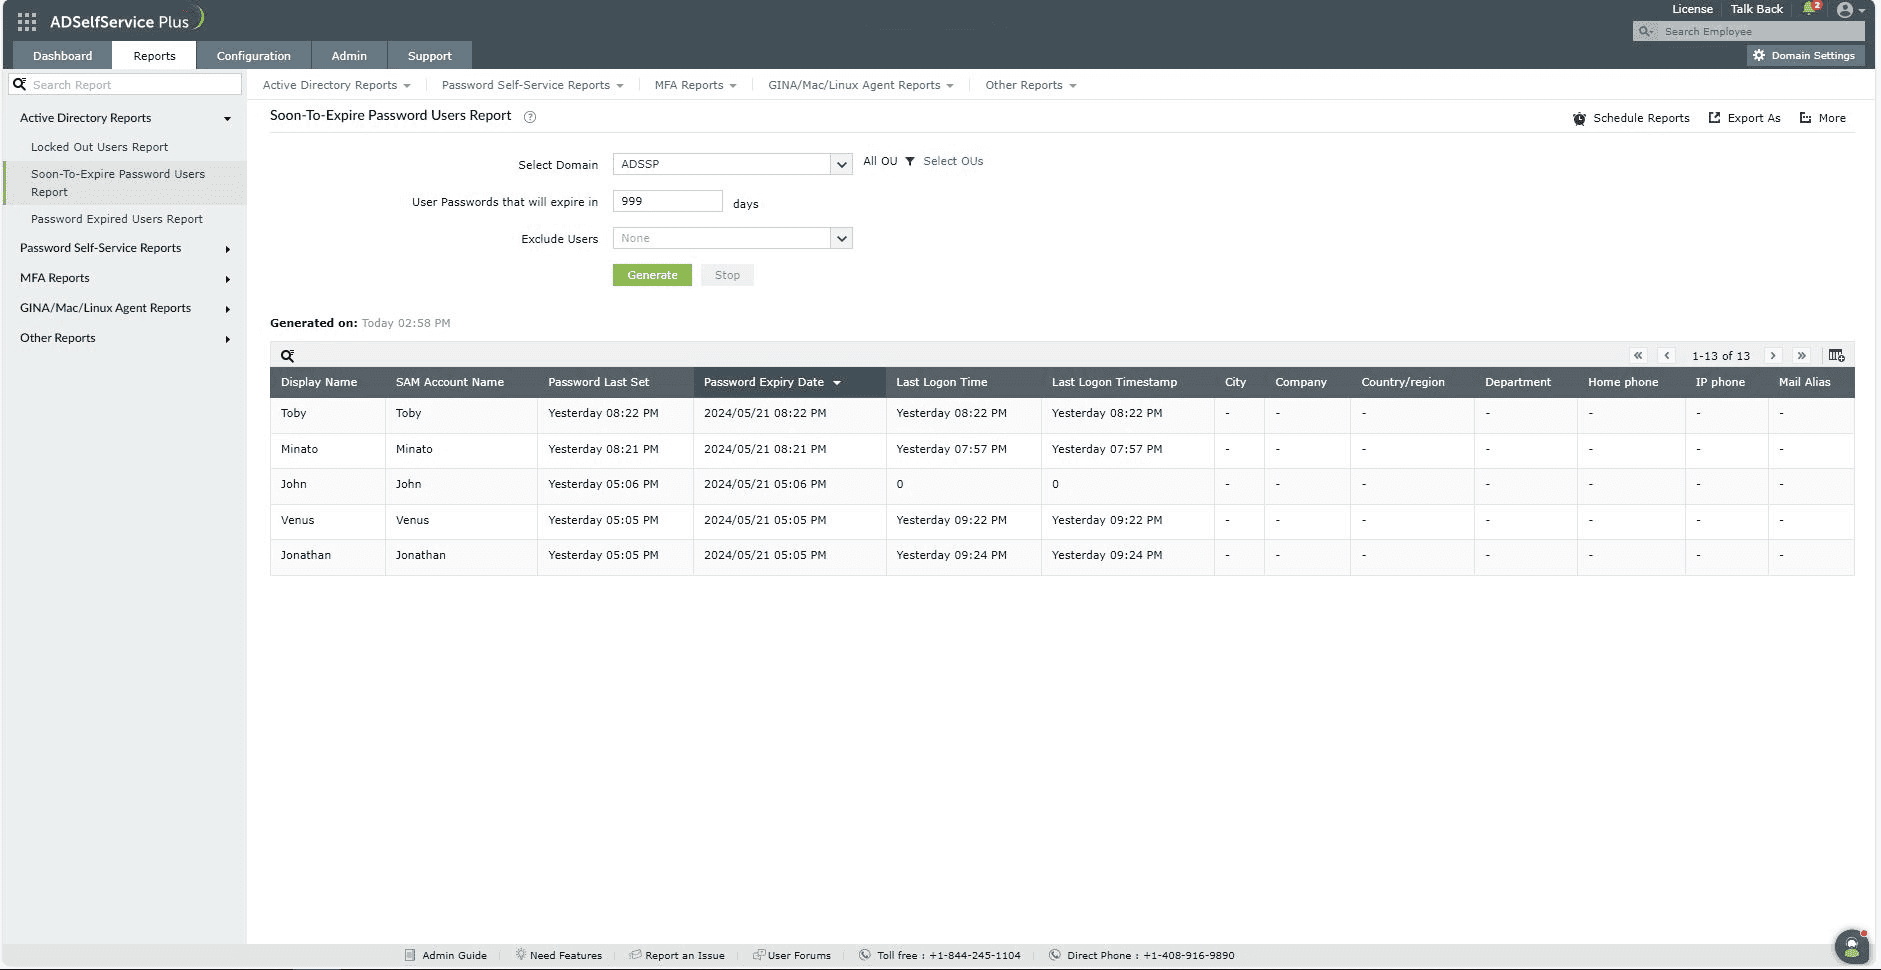Sort by the Password Expiry Date column

(764, 382)
